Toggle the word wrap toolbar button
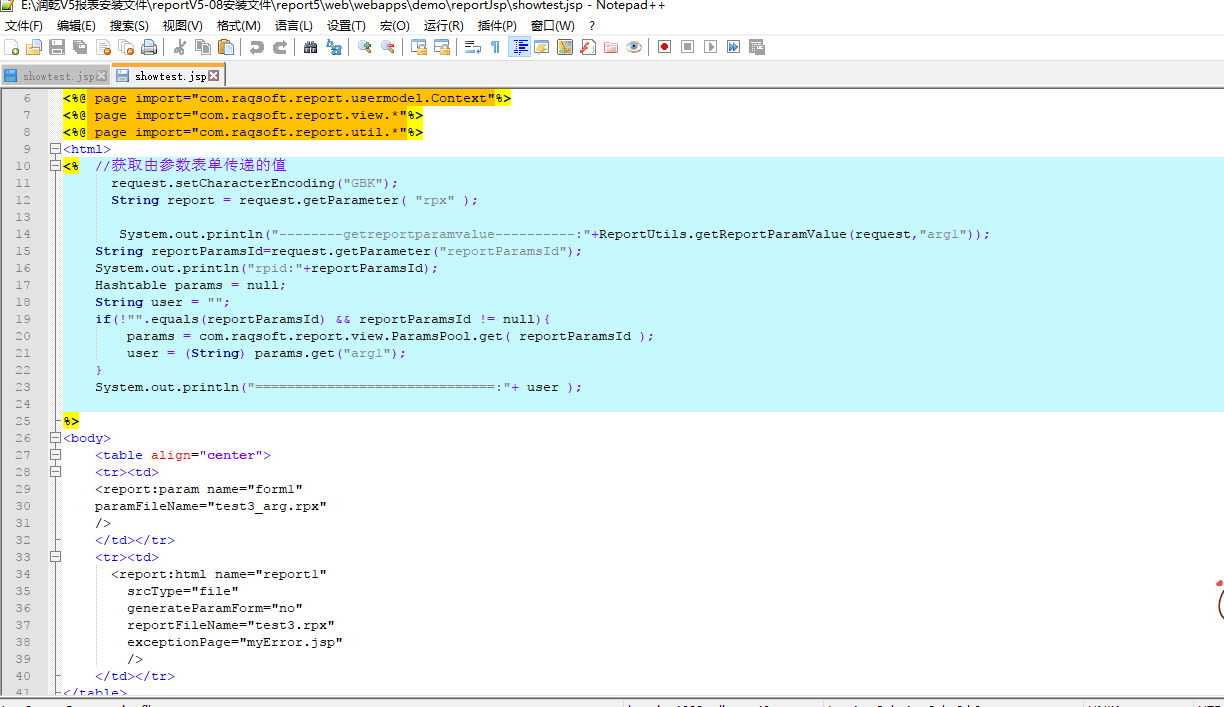This screenshot has height=707, width=1224. tap(472, 47)
